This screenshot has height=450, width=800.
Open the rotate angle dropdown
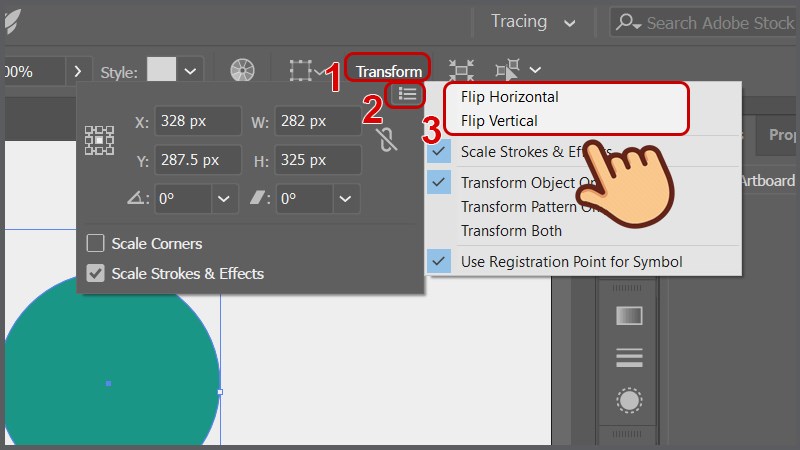(x=224, y=198)
